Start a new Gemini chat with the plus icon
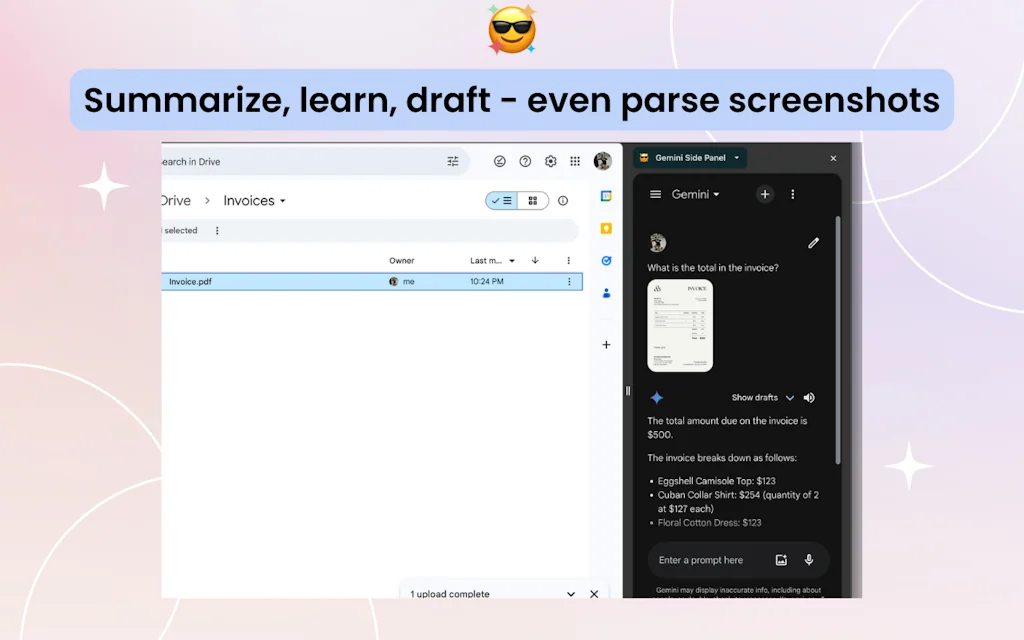 (x=765, y=194)
